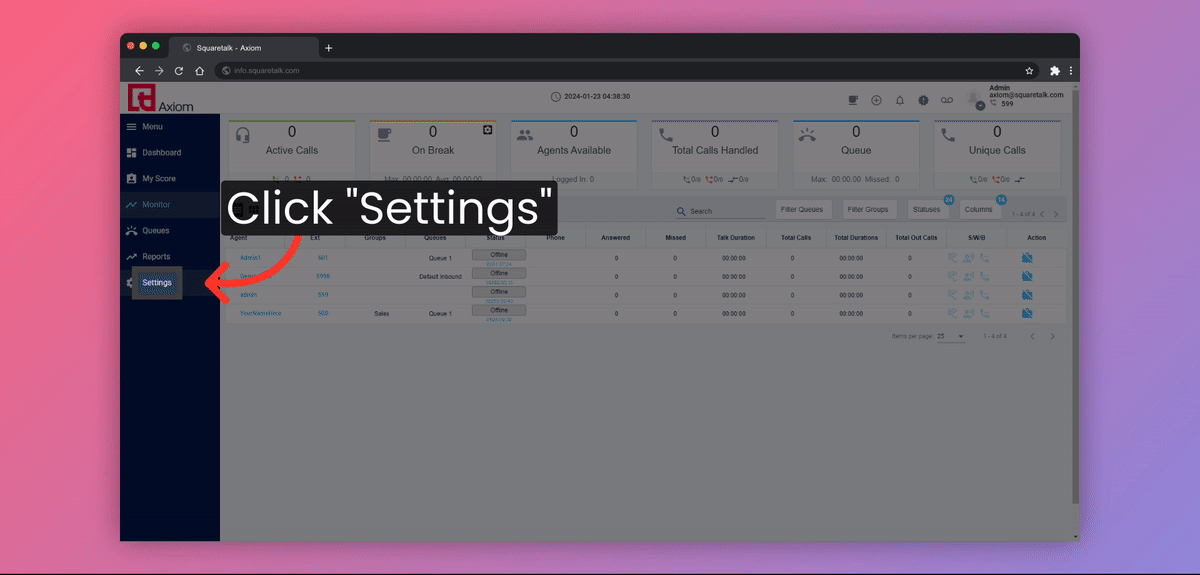Click extension 500 in the Ext column
The width and height of the screenshot is (1200, 575).
point(322,313)
